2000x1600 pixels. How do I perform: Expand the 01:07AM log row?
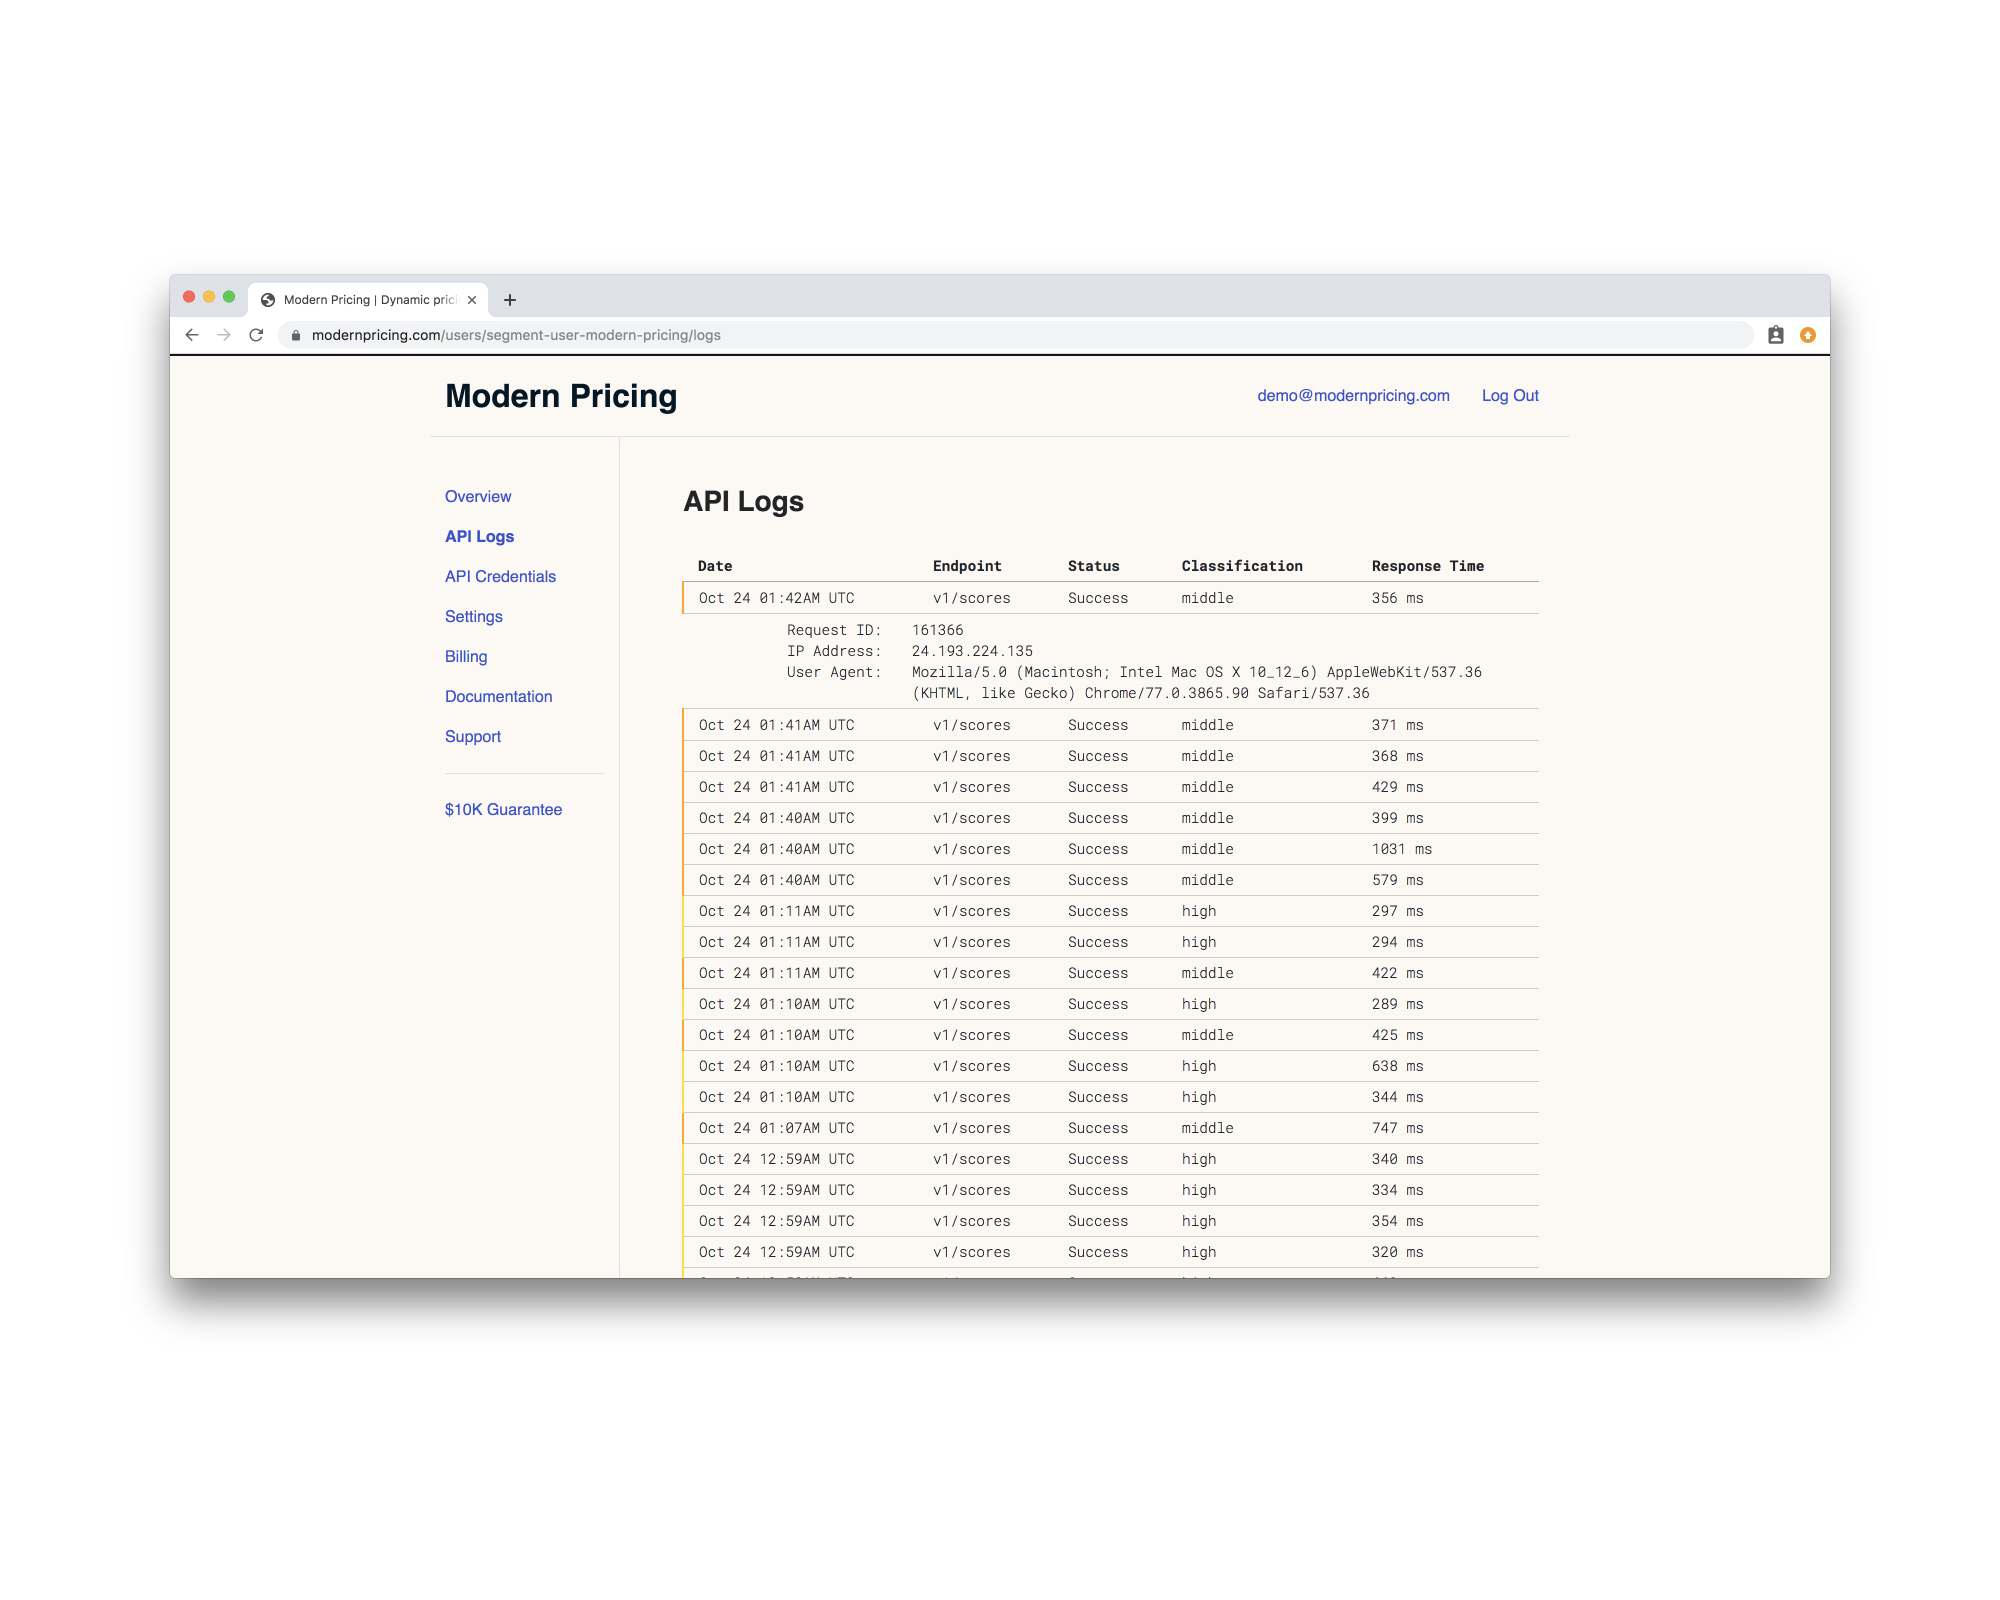(x=1110, y=1128)
